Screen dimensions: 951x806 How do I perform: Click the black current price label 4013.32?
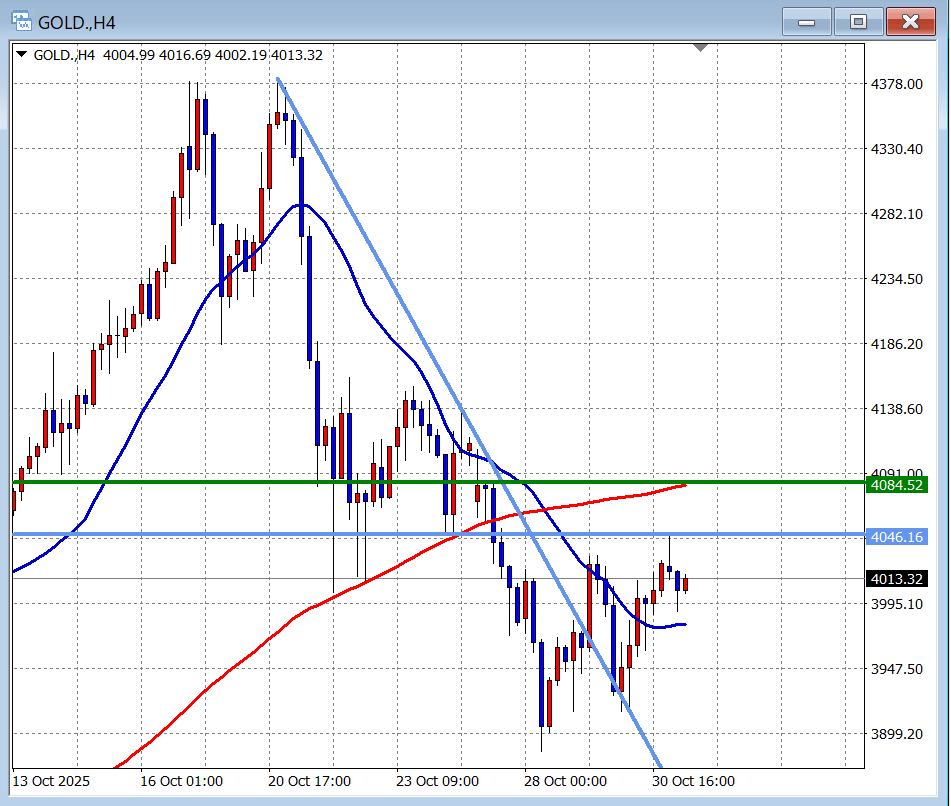896,579
